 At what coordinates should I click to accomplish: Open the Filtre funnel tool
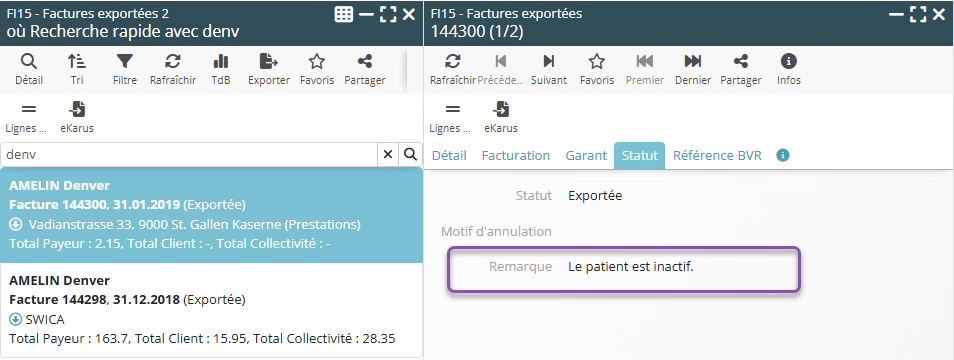coord(125,69)
